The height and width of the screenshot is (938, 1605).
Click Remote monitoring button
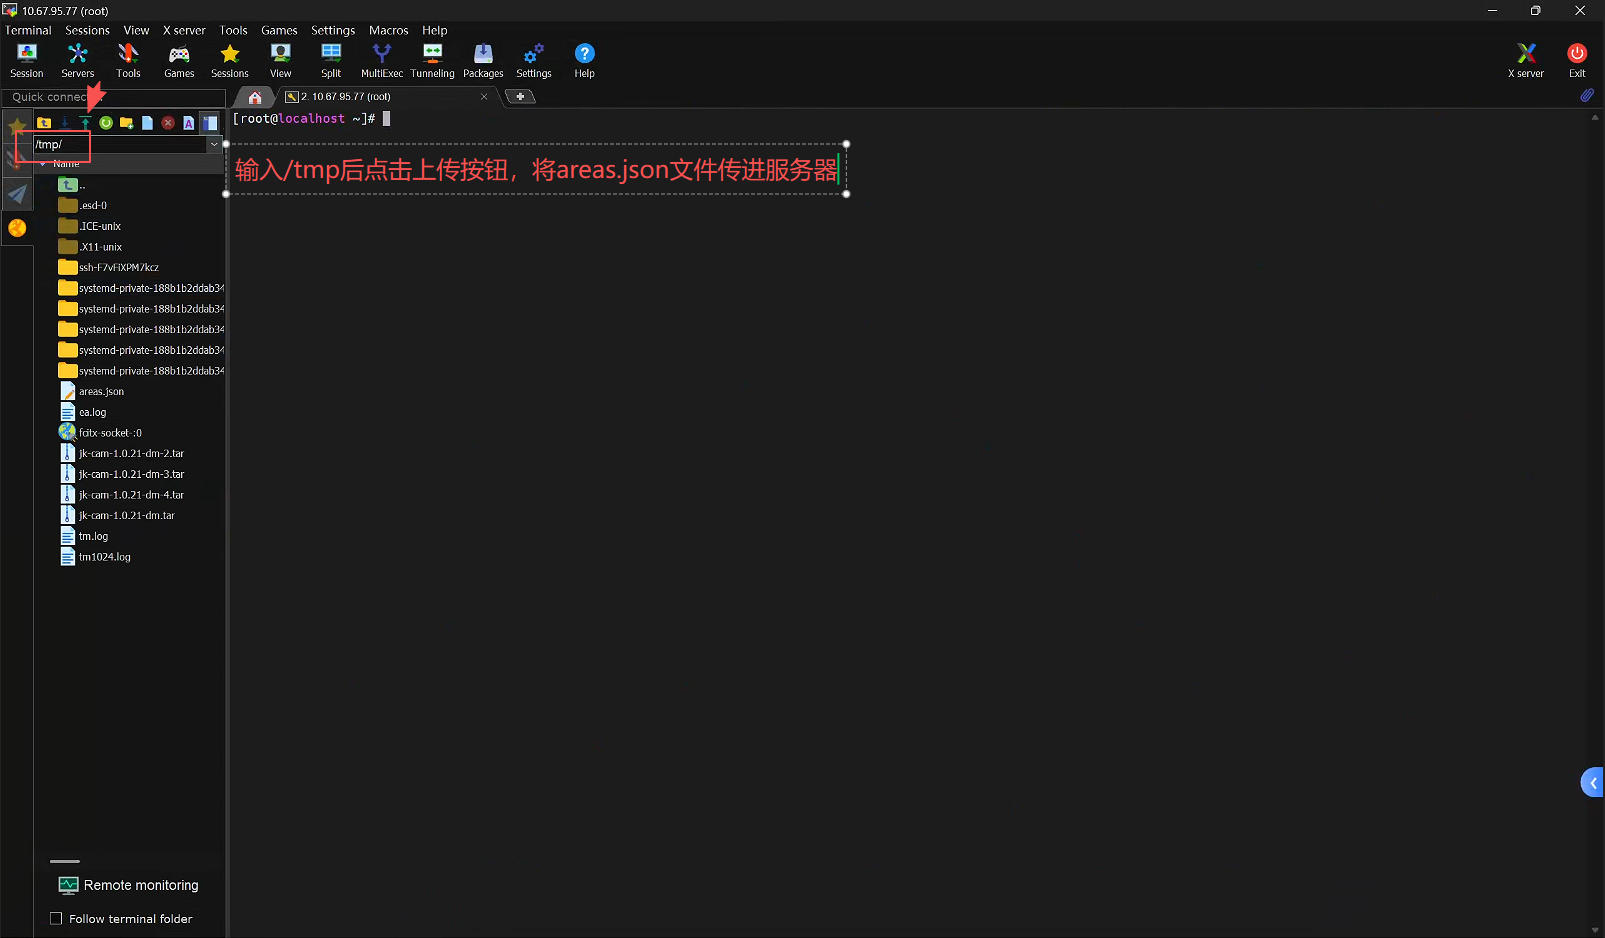click(129, 885)
